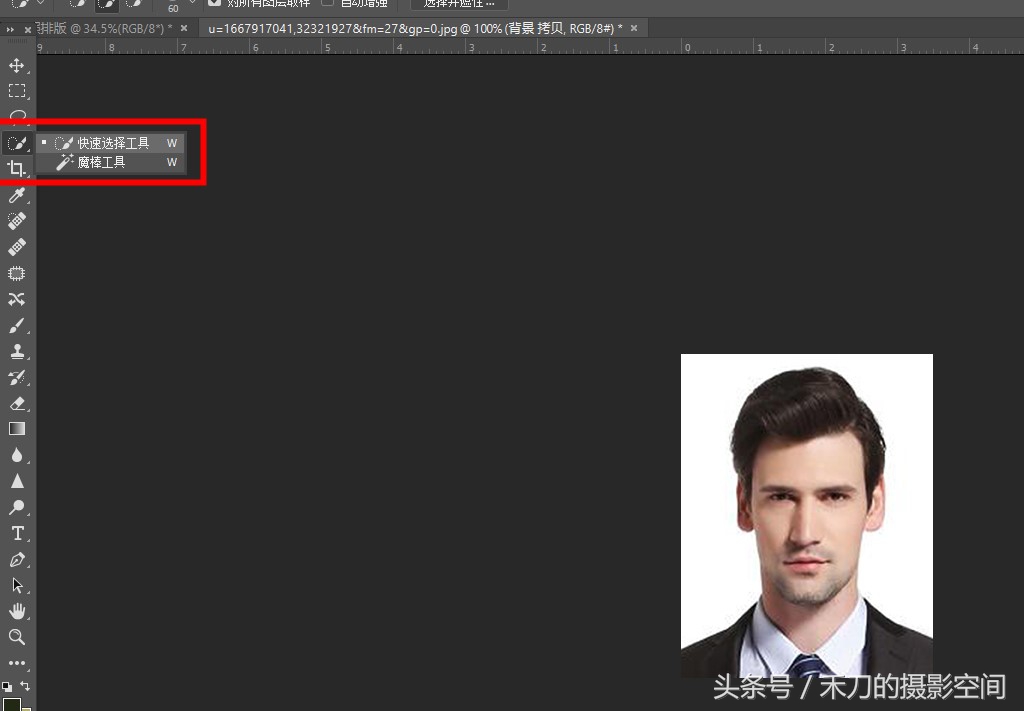Select the Gradient tool
The image size is (1024, 711).
point(17,429)
